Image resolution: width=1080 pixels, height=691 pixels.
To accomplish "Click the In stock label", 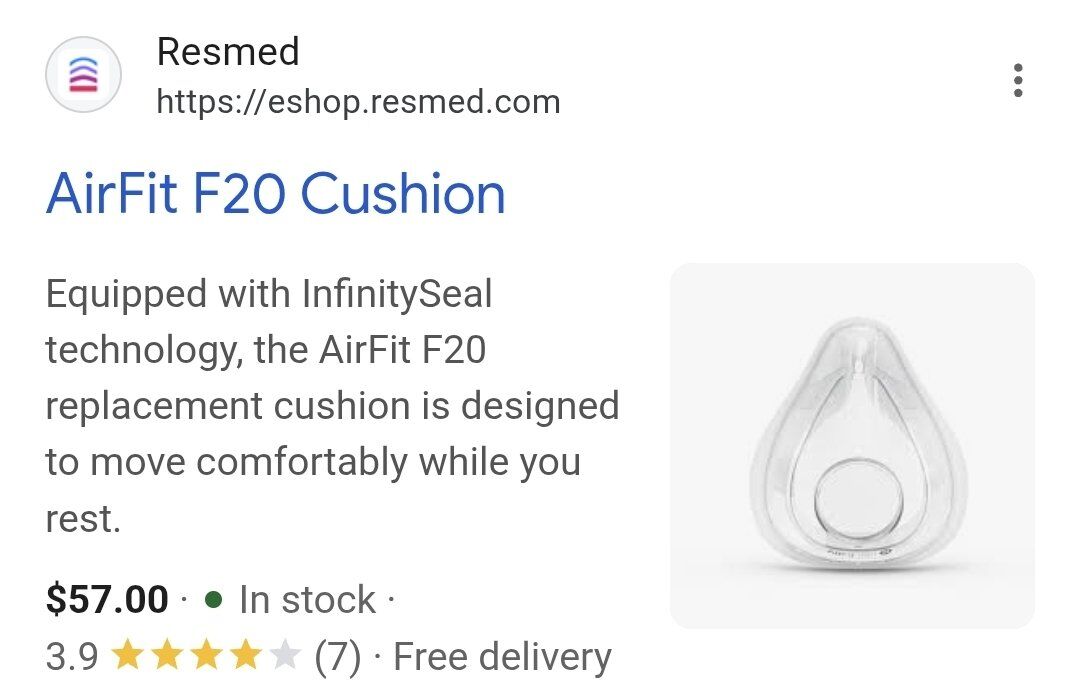I will click(307, 599).
